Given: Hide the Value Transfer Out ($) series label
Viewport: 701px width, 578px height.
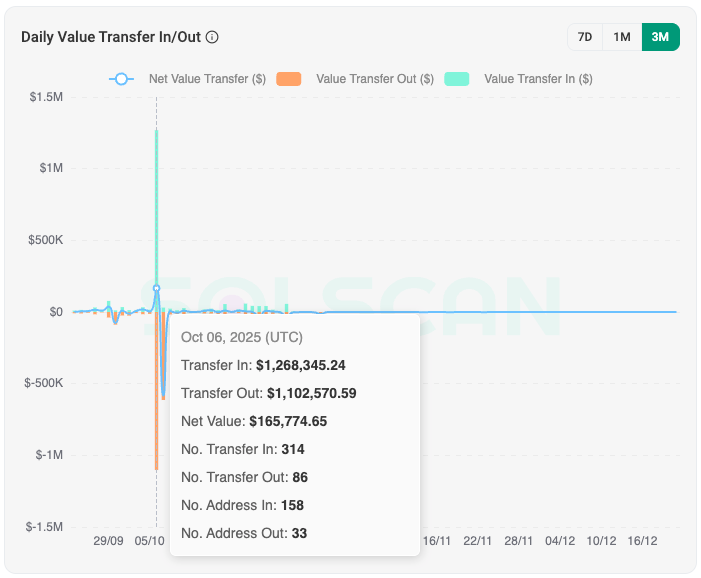Looking at the screenshot, I should pyautogui.click(x=374, y=79).
